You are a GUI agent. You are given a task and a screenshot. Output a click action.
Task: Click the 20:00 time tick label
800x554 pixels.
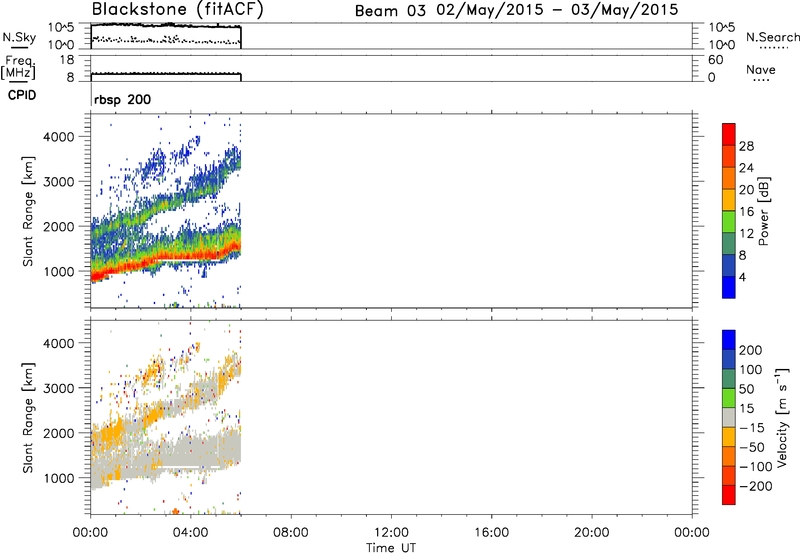(x=592, y=533)
